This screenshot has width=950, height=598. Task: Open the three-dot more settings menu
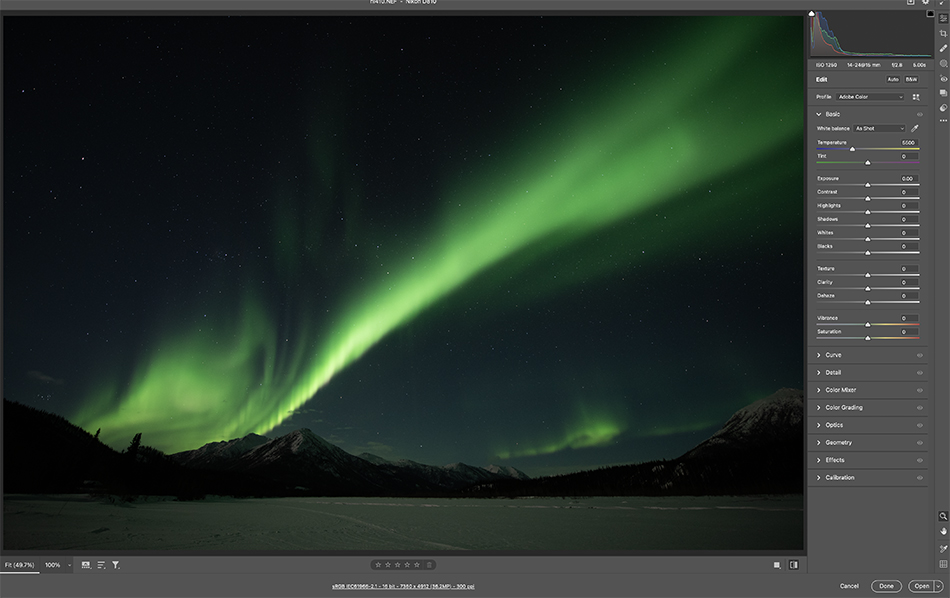943,121
